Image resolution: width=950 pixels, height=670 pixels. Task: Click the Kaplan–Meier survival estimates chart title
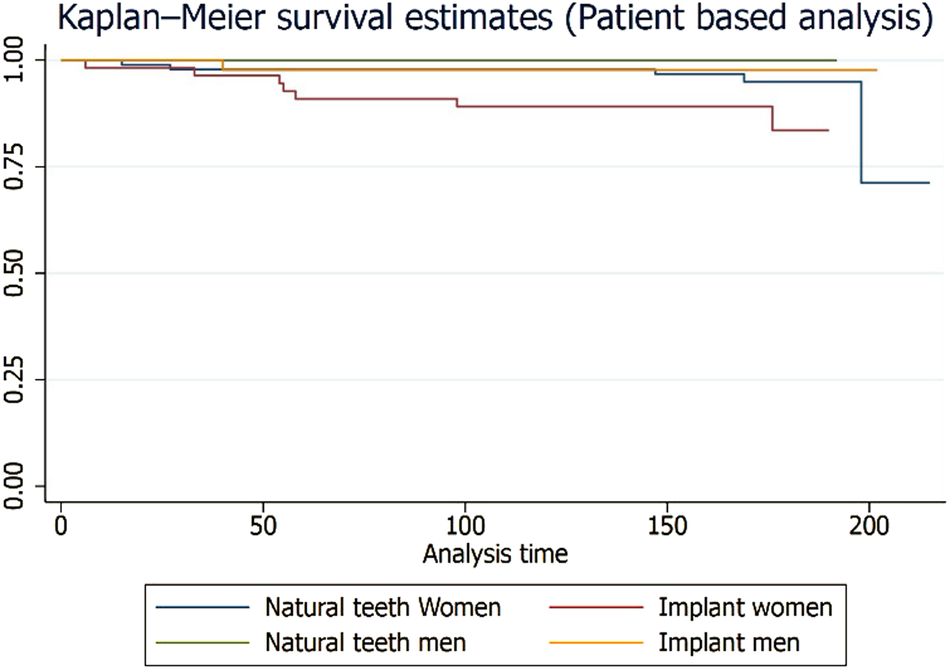(477, 19)
